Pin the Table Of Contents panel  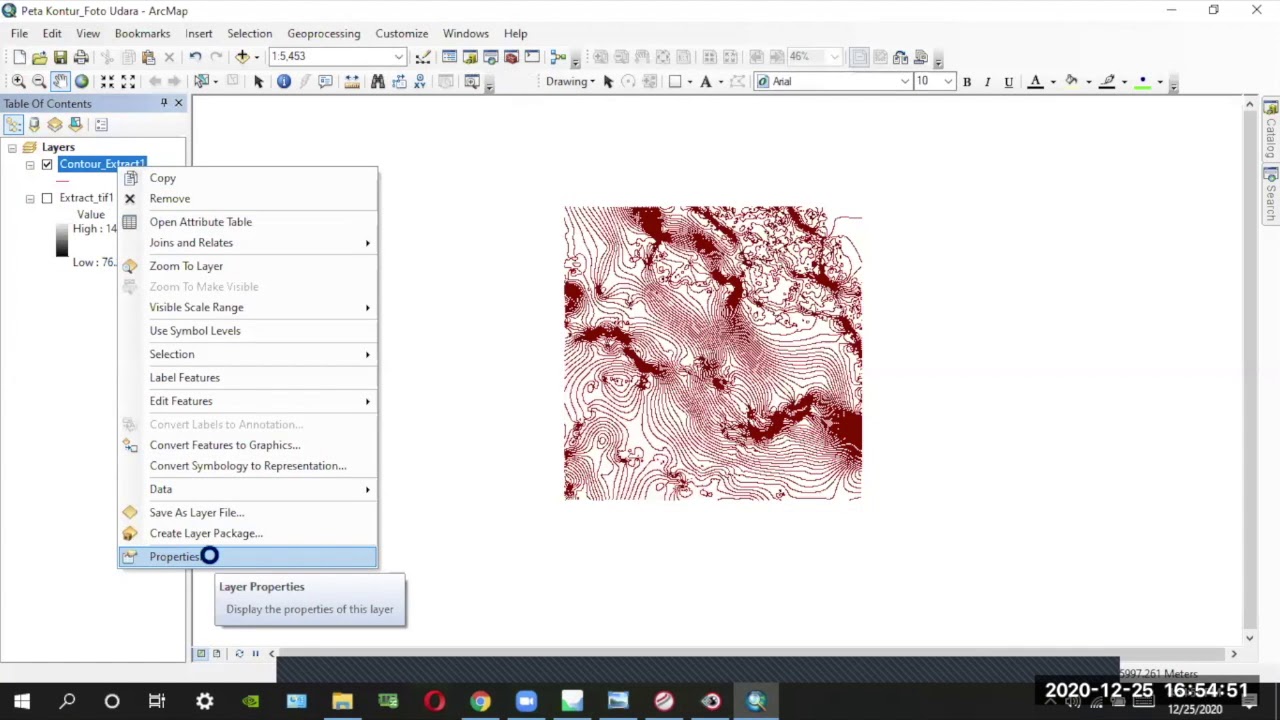(x=164, y=103)
